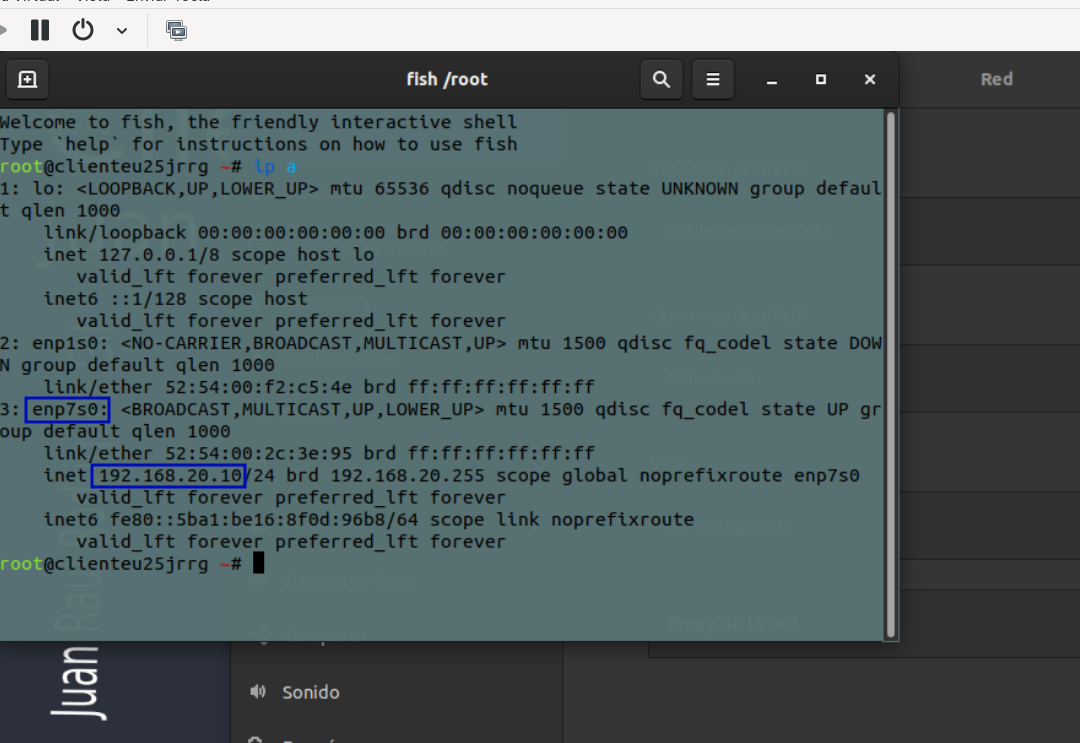Click the MAC address 52:54:00:f2:c5:4e
Viewport: 1080px width, 743px height.
(258, 387)
